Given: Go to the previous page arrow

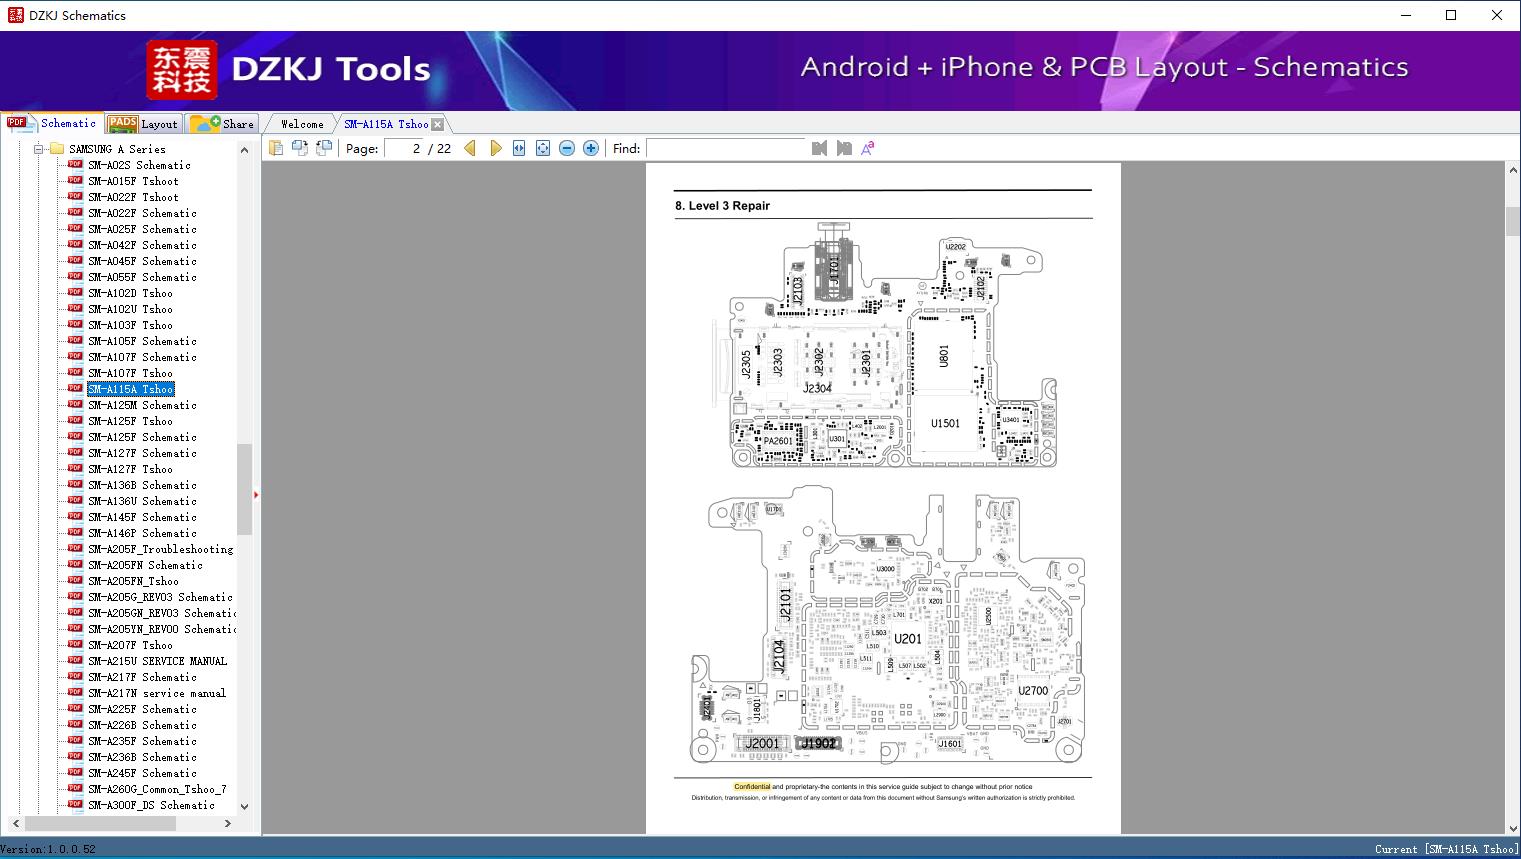Looking at the screenshot, I should point(470,148).
